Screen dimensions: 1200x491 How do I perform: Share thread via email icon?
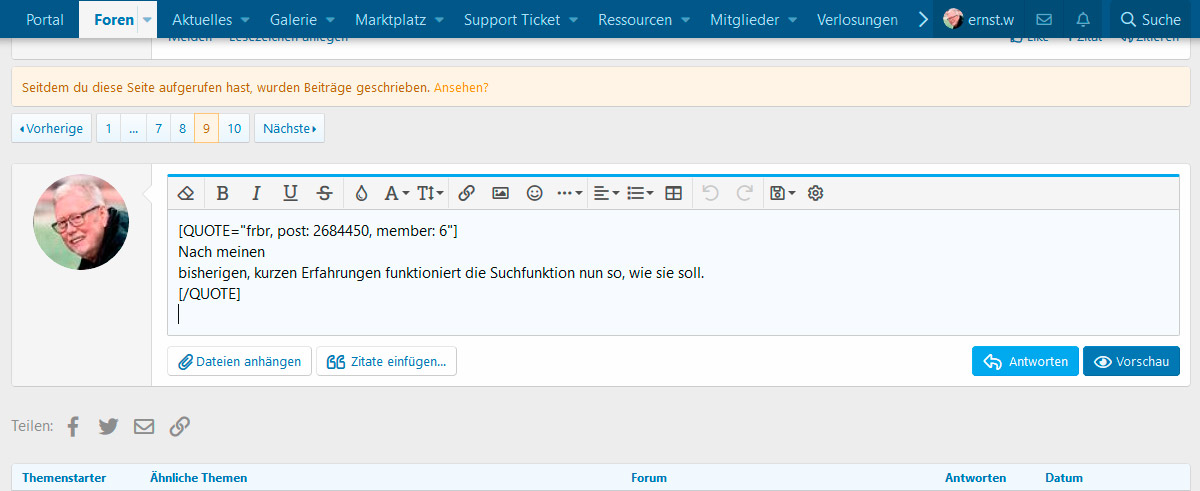144,427
